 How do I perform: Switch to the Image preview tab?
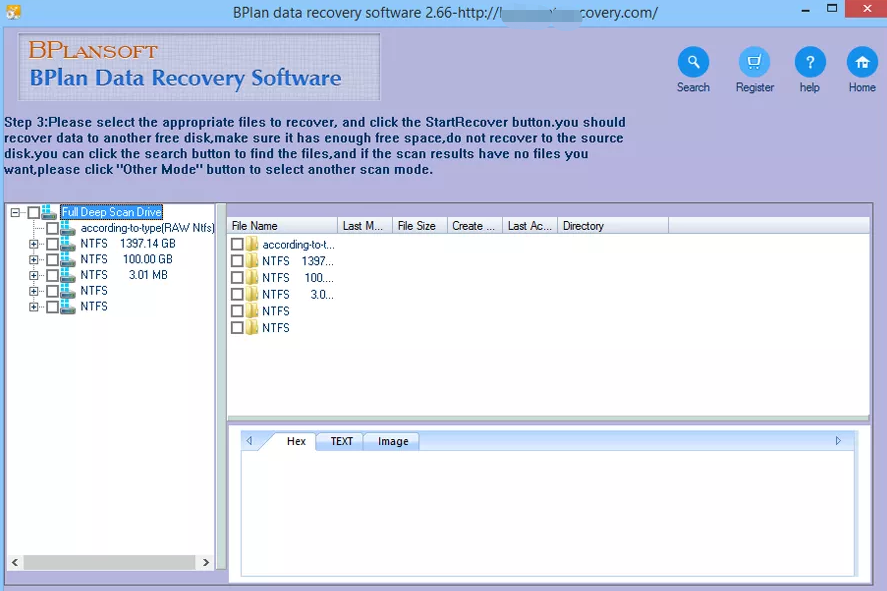pos(392,441)
